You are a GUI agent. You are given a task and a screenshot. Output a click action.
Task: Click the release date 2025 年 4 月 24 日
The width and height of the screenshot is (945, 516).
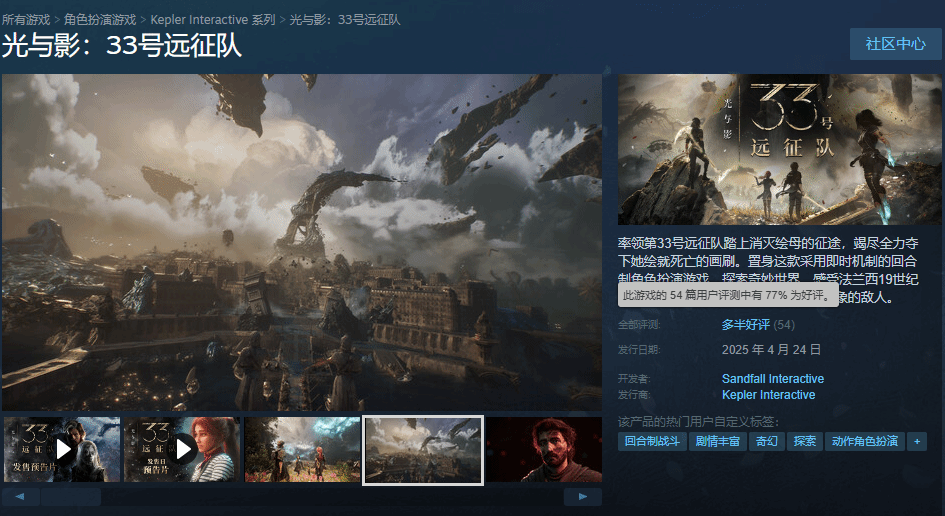tap(771, 350)
